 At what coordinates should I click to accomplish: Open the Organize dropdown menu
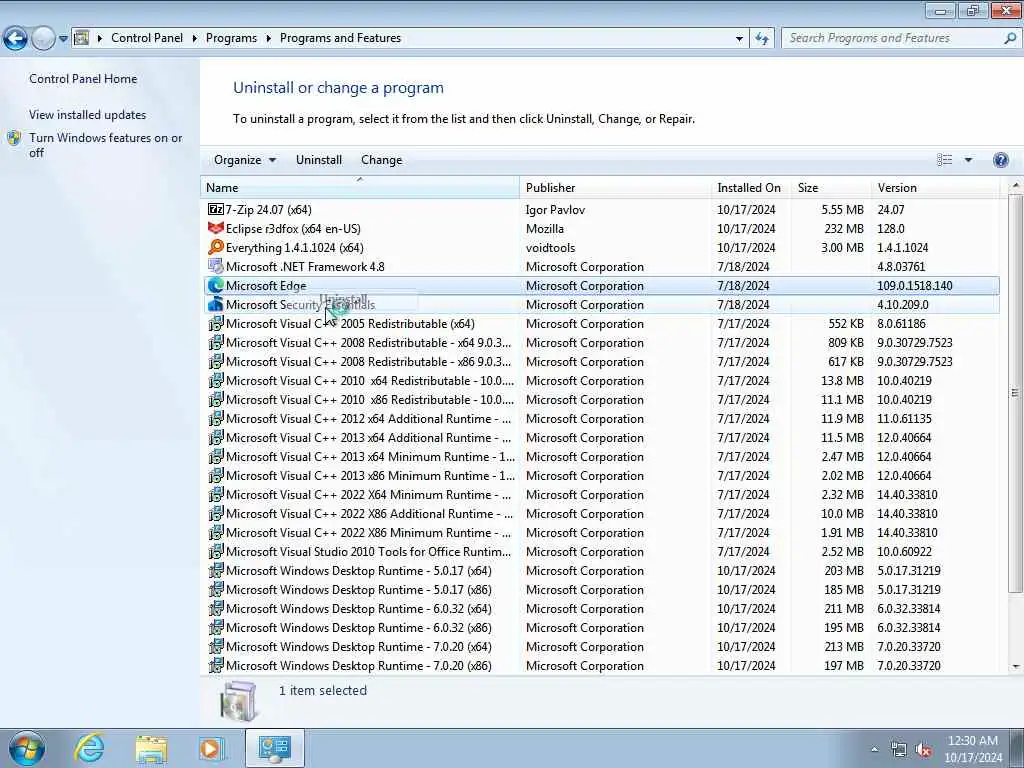[x=245, y=160]
